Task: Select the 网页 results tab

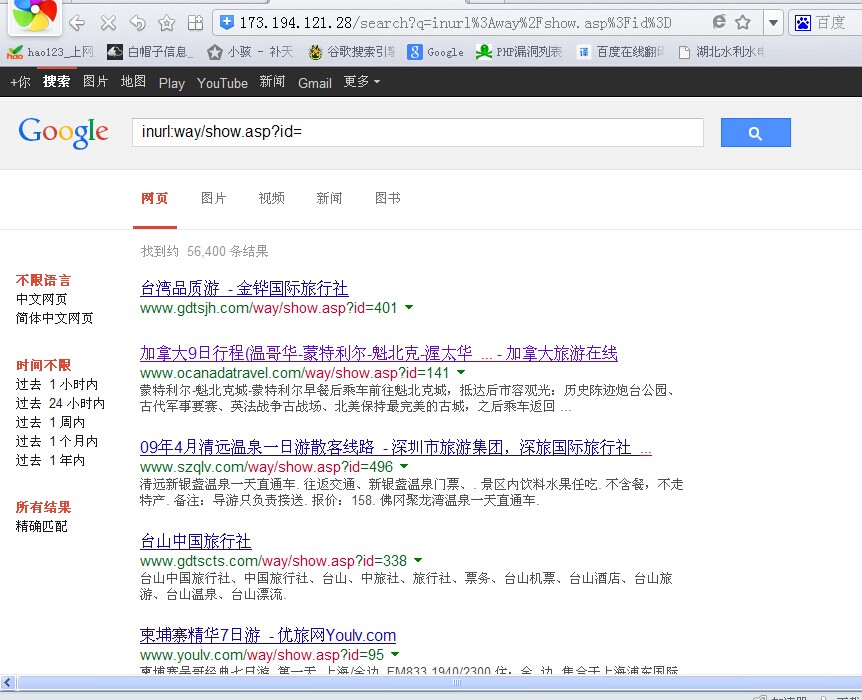Action: [x=154, y=199]
